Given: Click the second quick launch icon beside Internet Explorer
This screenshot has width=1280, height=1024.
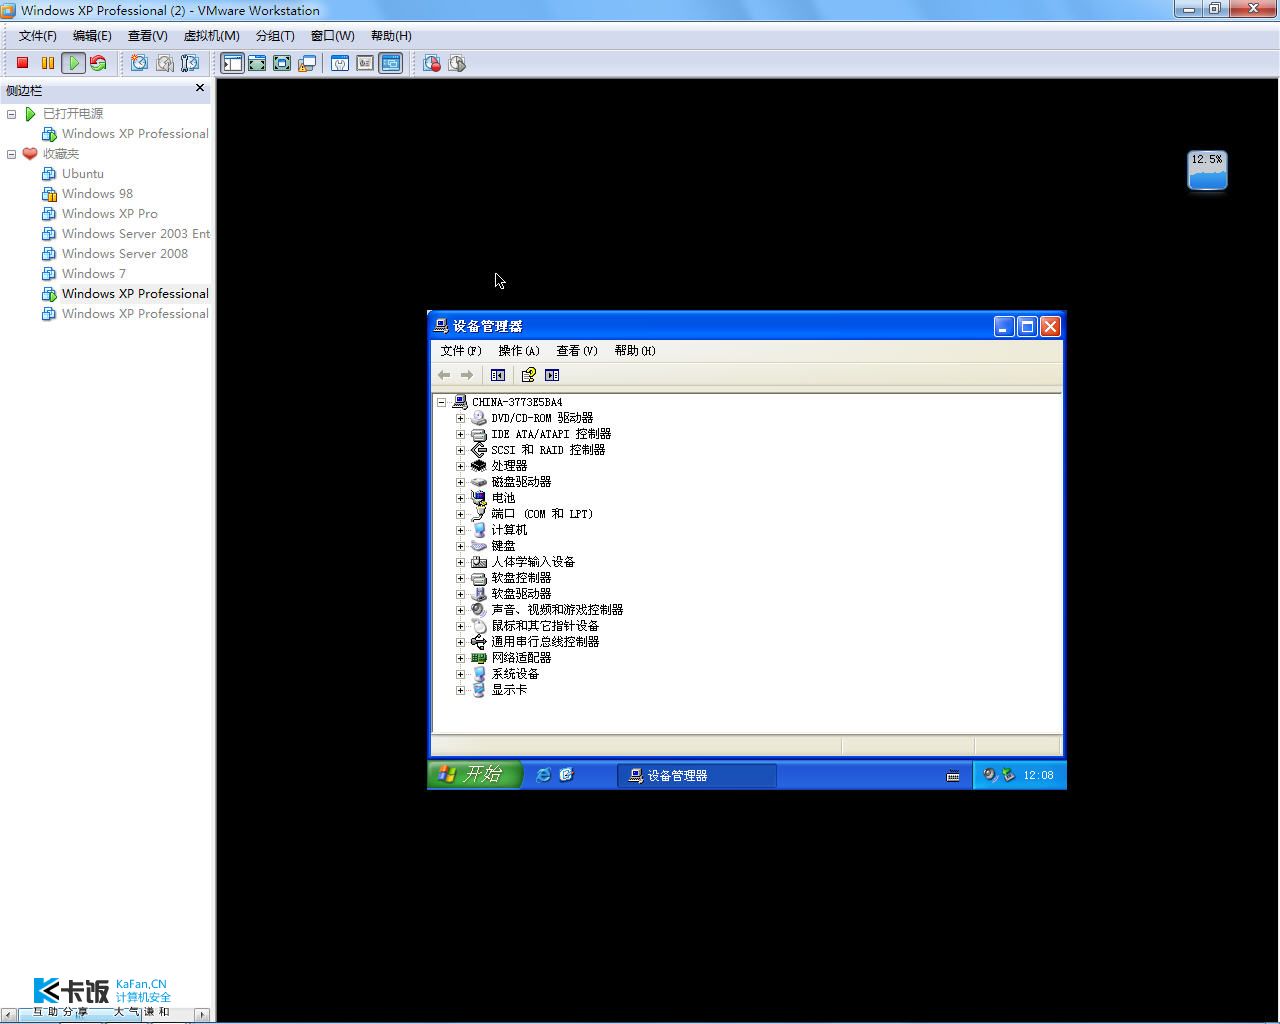Looking at the screenshot, I should click(x=566, y=775).
